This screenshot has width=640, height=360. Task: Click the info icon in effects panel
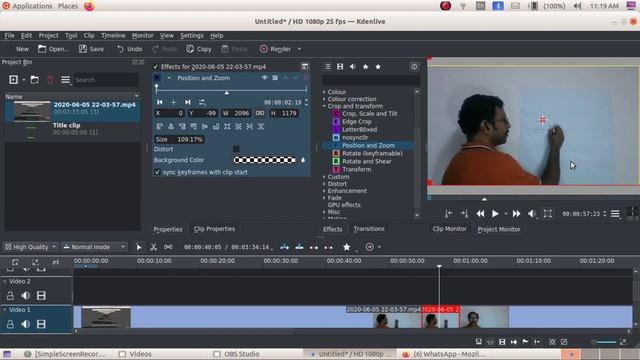point(414,67)
